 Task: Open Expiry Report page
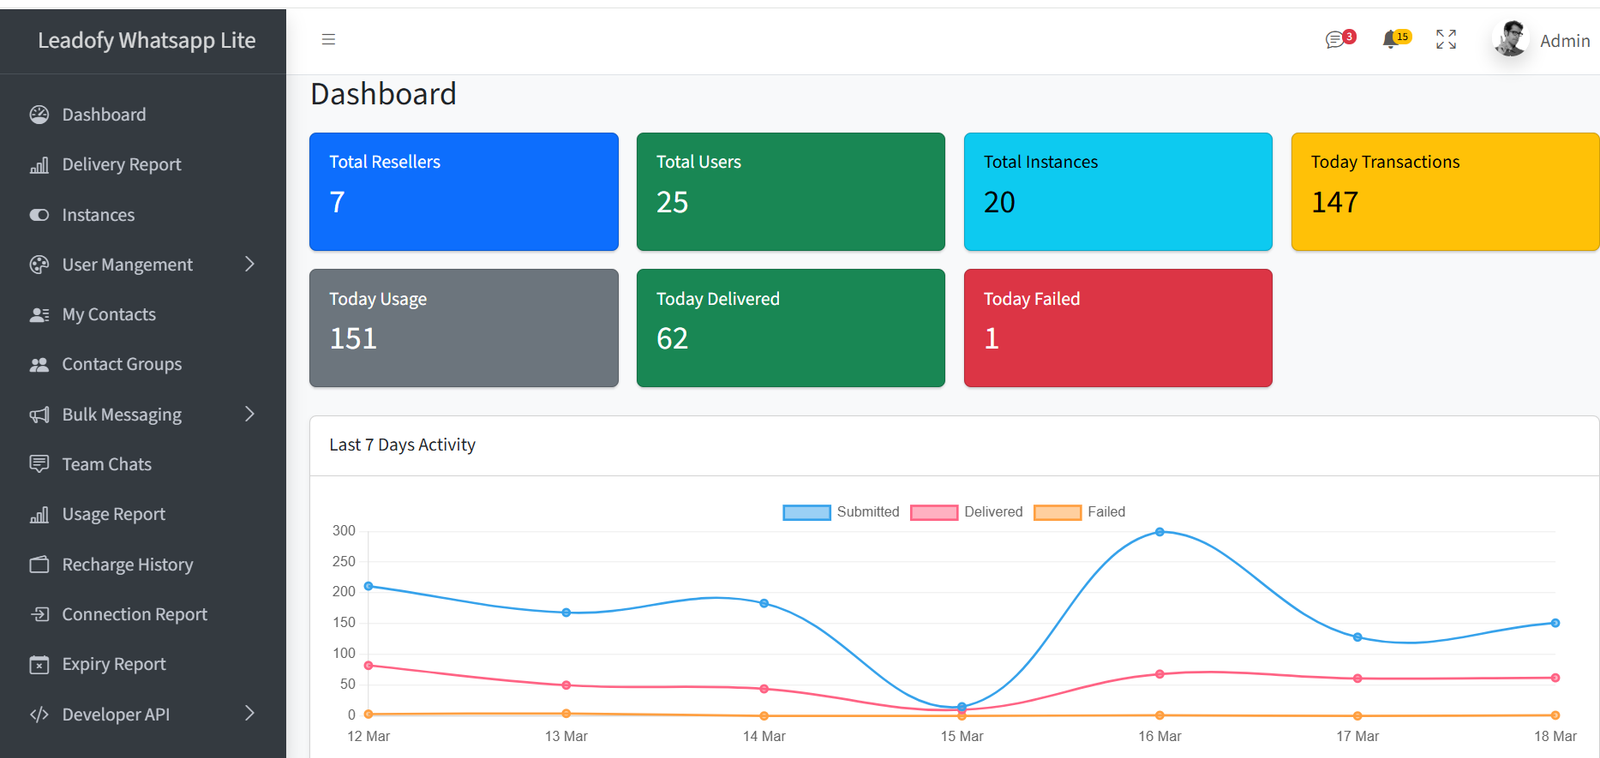pos(143,665)
